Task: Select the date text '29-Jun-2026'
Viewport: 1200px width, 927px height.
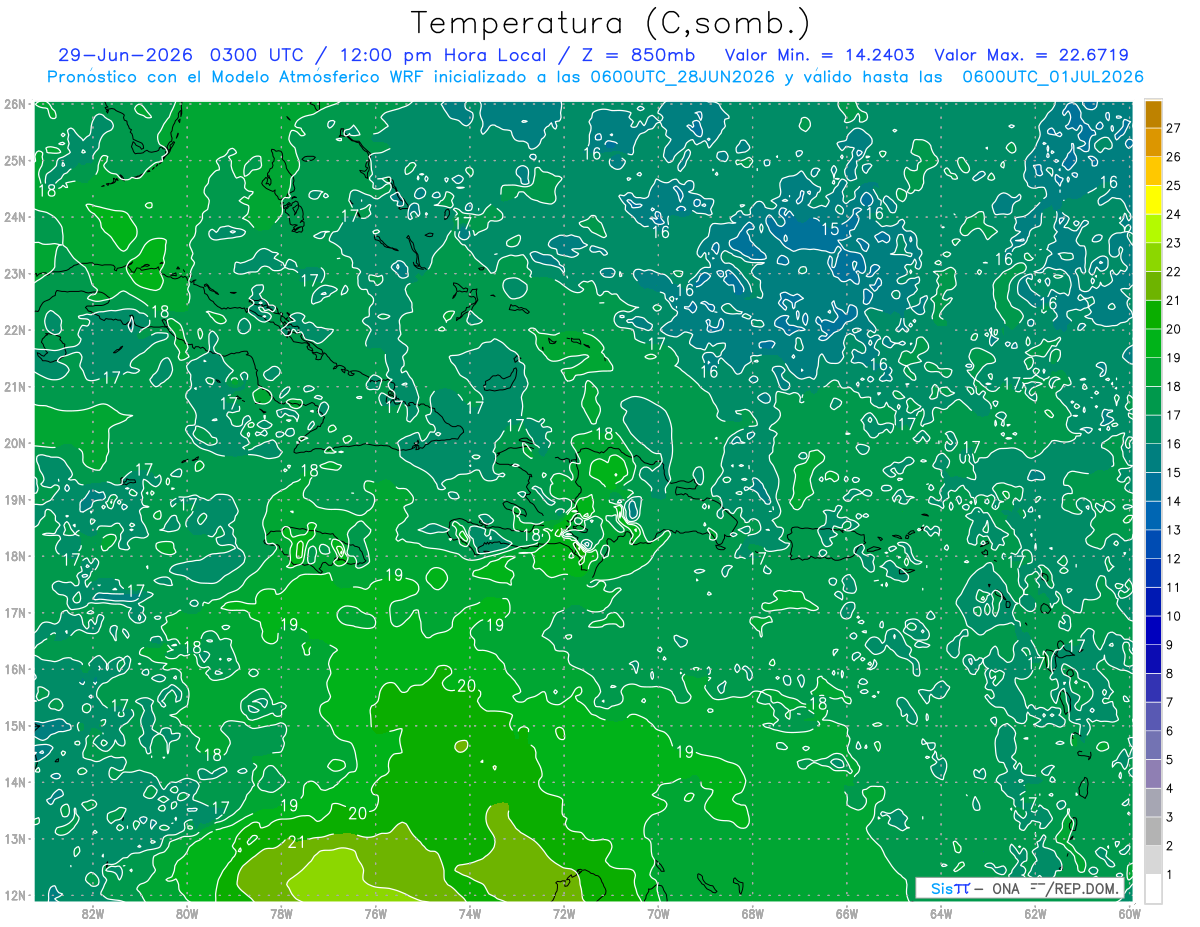Action: tap(126, 55)
